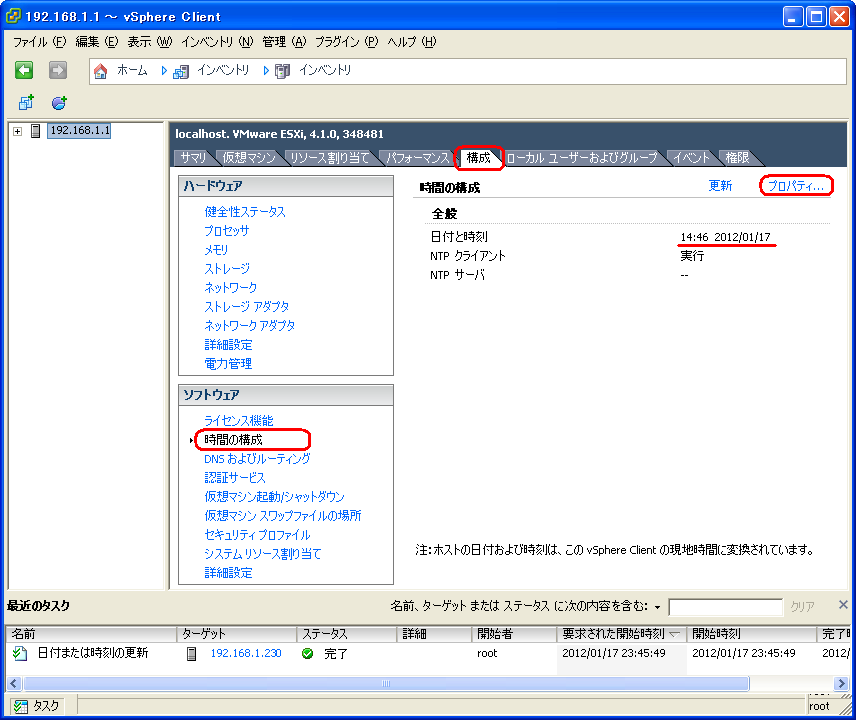856x720 pixels.
Task: Click the Home icon in address bar
Action: click(101, 71)
